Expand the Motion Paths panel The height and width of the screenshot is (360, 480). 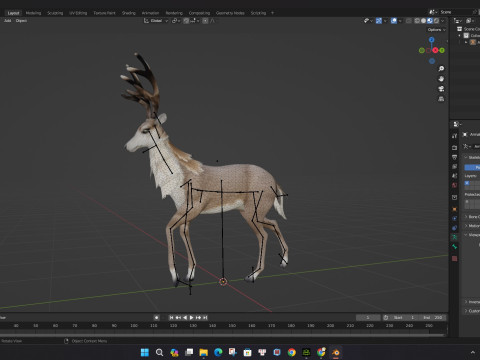point(466,226)
